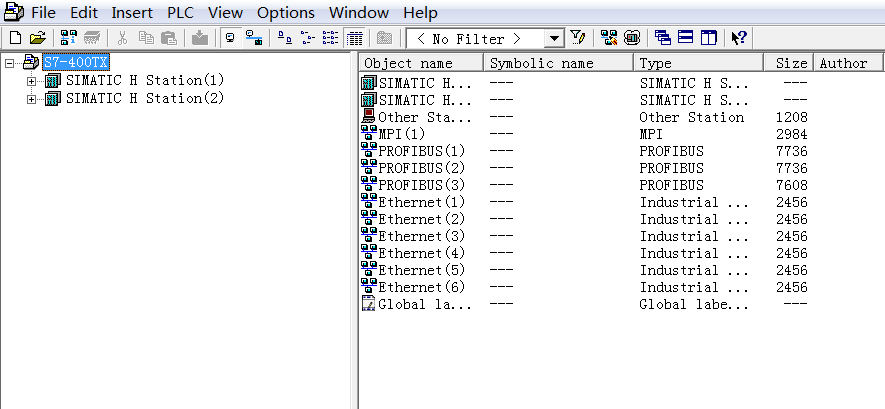
Task: Open the View menu
Action: [225, 12]
